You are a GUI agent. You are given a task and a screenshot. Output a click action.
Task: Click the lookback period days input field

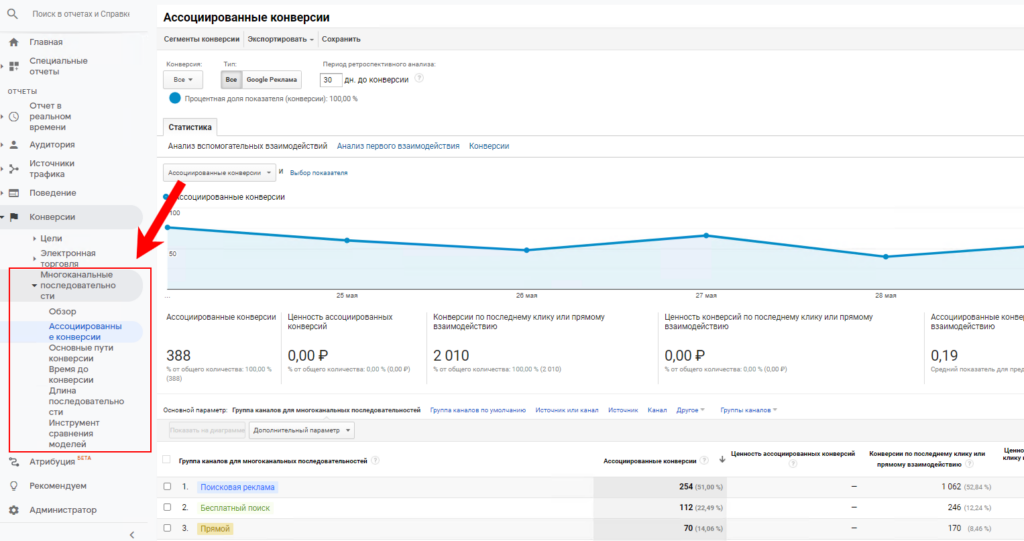(331, 79)
